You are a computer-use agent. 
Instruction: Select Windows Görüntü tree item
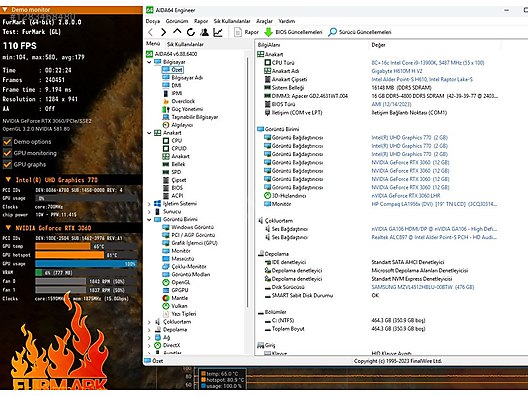pos(188,227)
